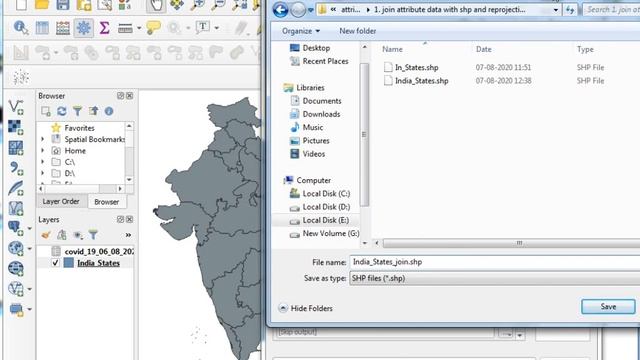Switch to the Layer Order tab

click(61, 202)
